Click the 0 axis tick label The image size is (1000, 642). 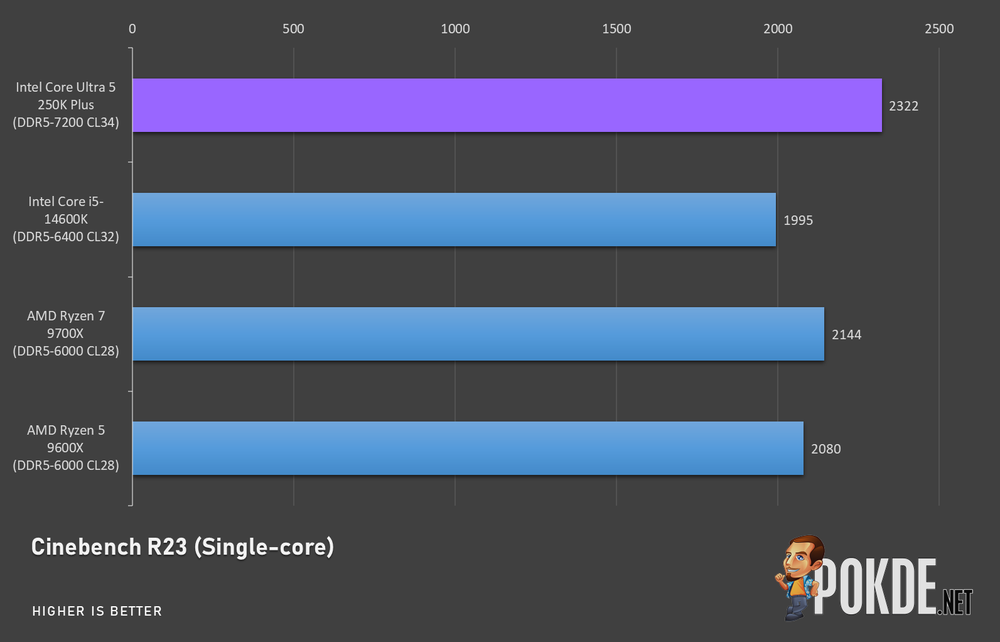[x=132, y=29]
